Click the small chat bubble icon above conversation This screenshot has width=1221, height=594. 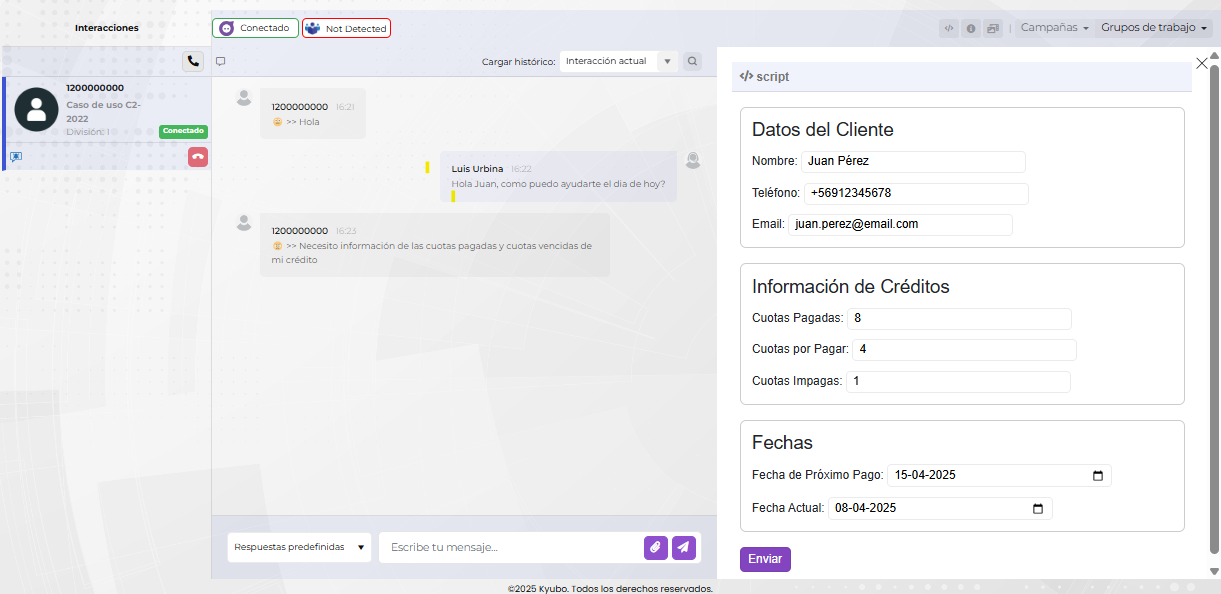(220, 61)
